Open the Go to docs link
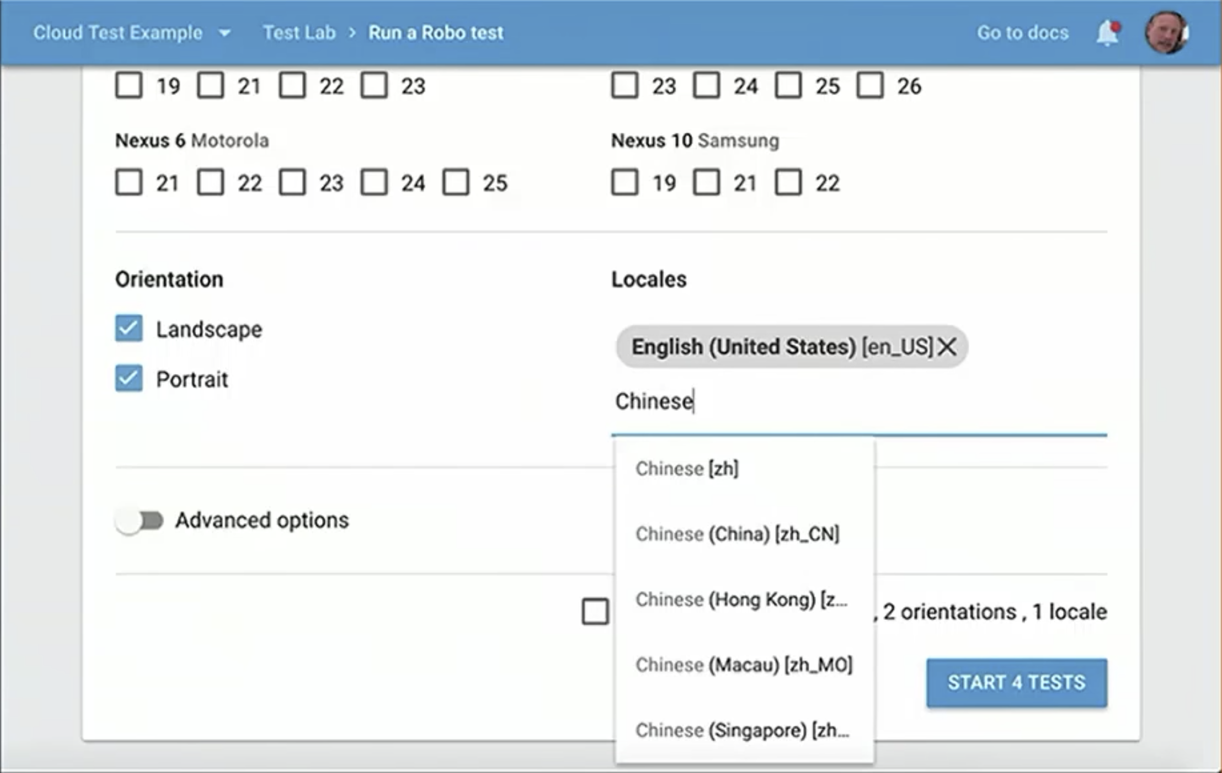Image resolution: width=1222 pixels, height=773 pixels. [1022, 32]
